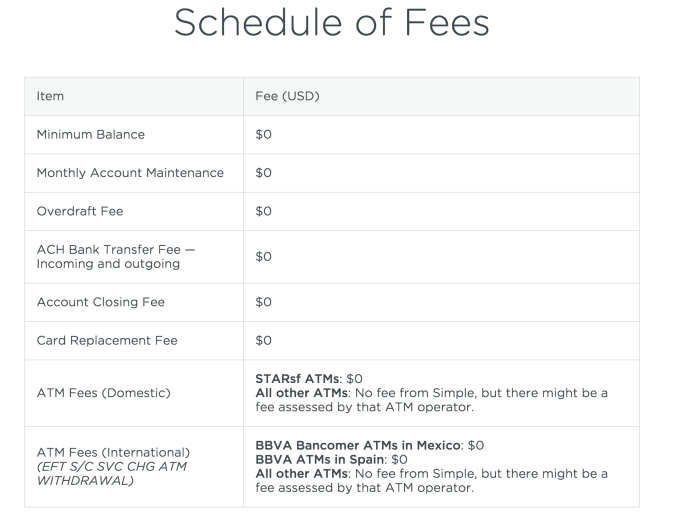Click the $0 value for Card Replacement Fee
Screen dimensions: 680x524
tap(264, 341)
